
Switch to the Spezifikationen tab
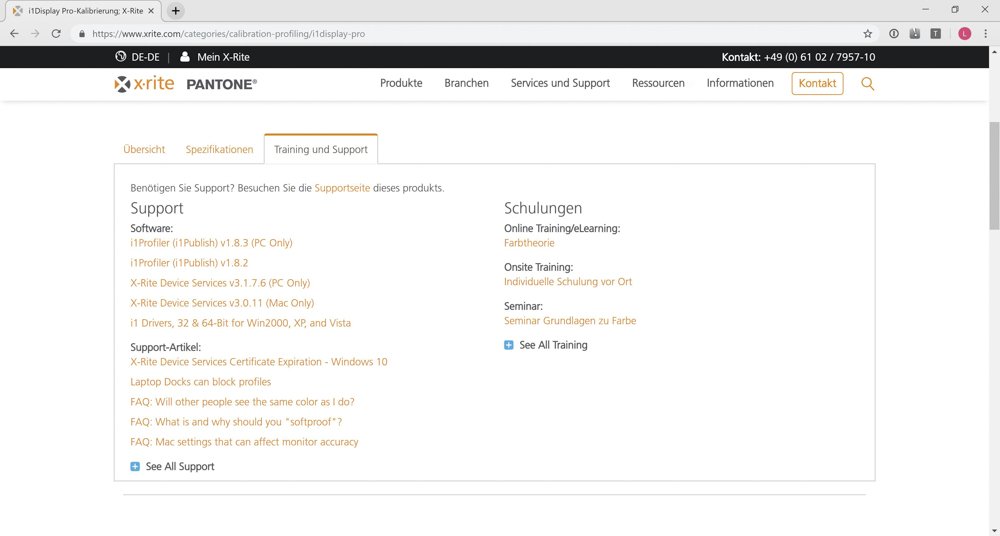click(x=219, y=149)
